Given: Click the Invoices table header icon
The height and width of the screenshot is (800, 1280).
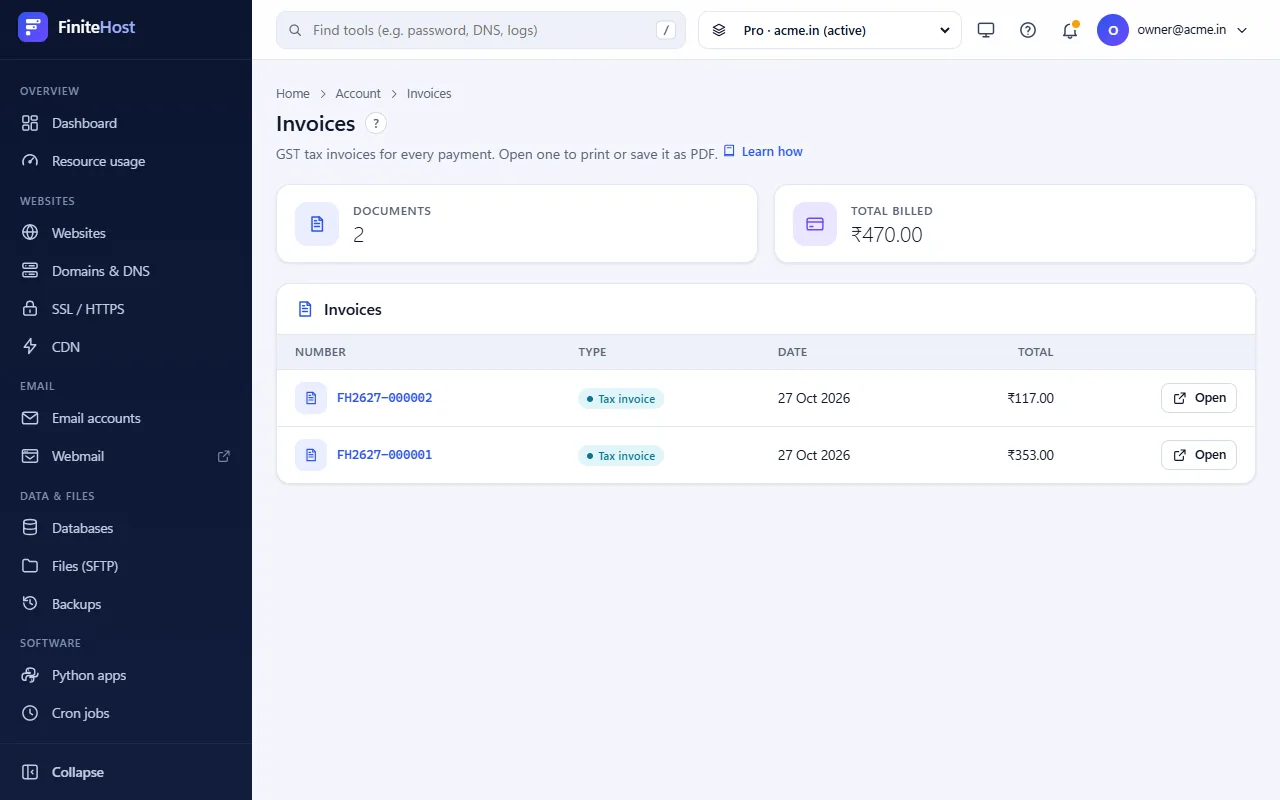Looking at the screenshot, I should point(306,310).
